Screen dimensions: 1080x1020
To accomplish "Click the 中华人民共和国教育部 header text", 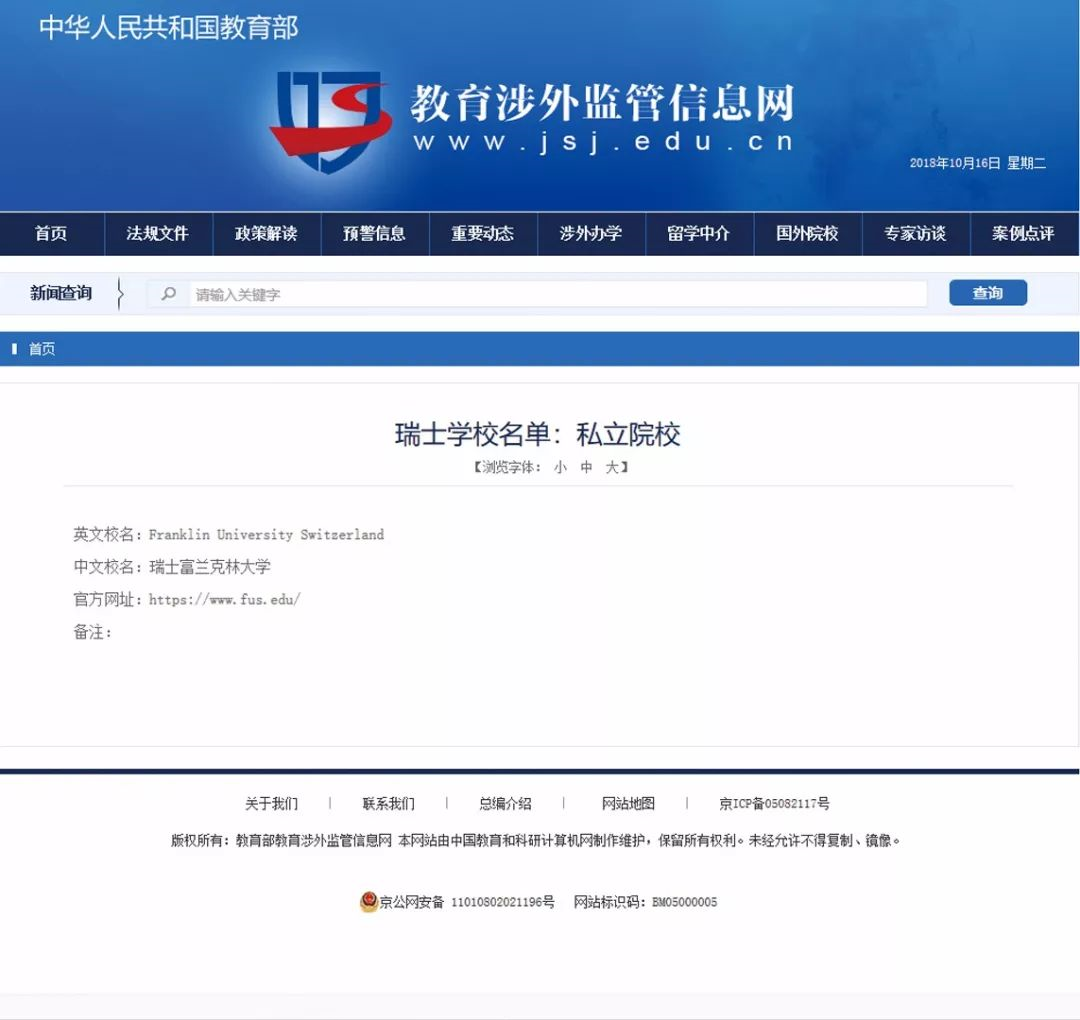I will point(169,28).
